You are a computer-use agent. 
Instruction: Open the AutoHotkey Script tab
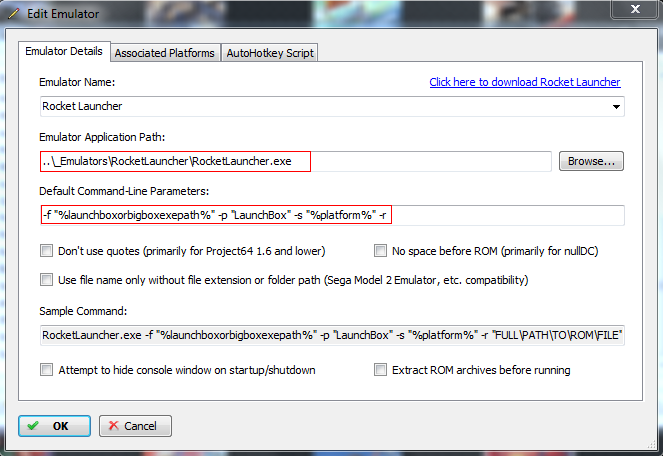click(270, 53)
